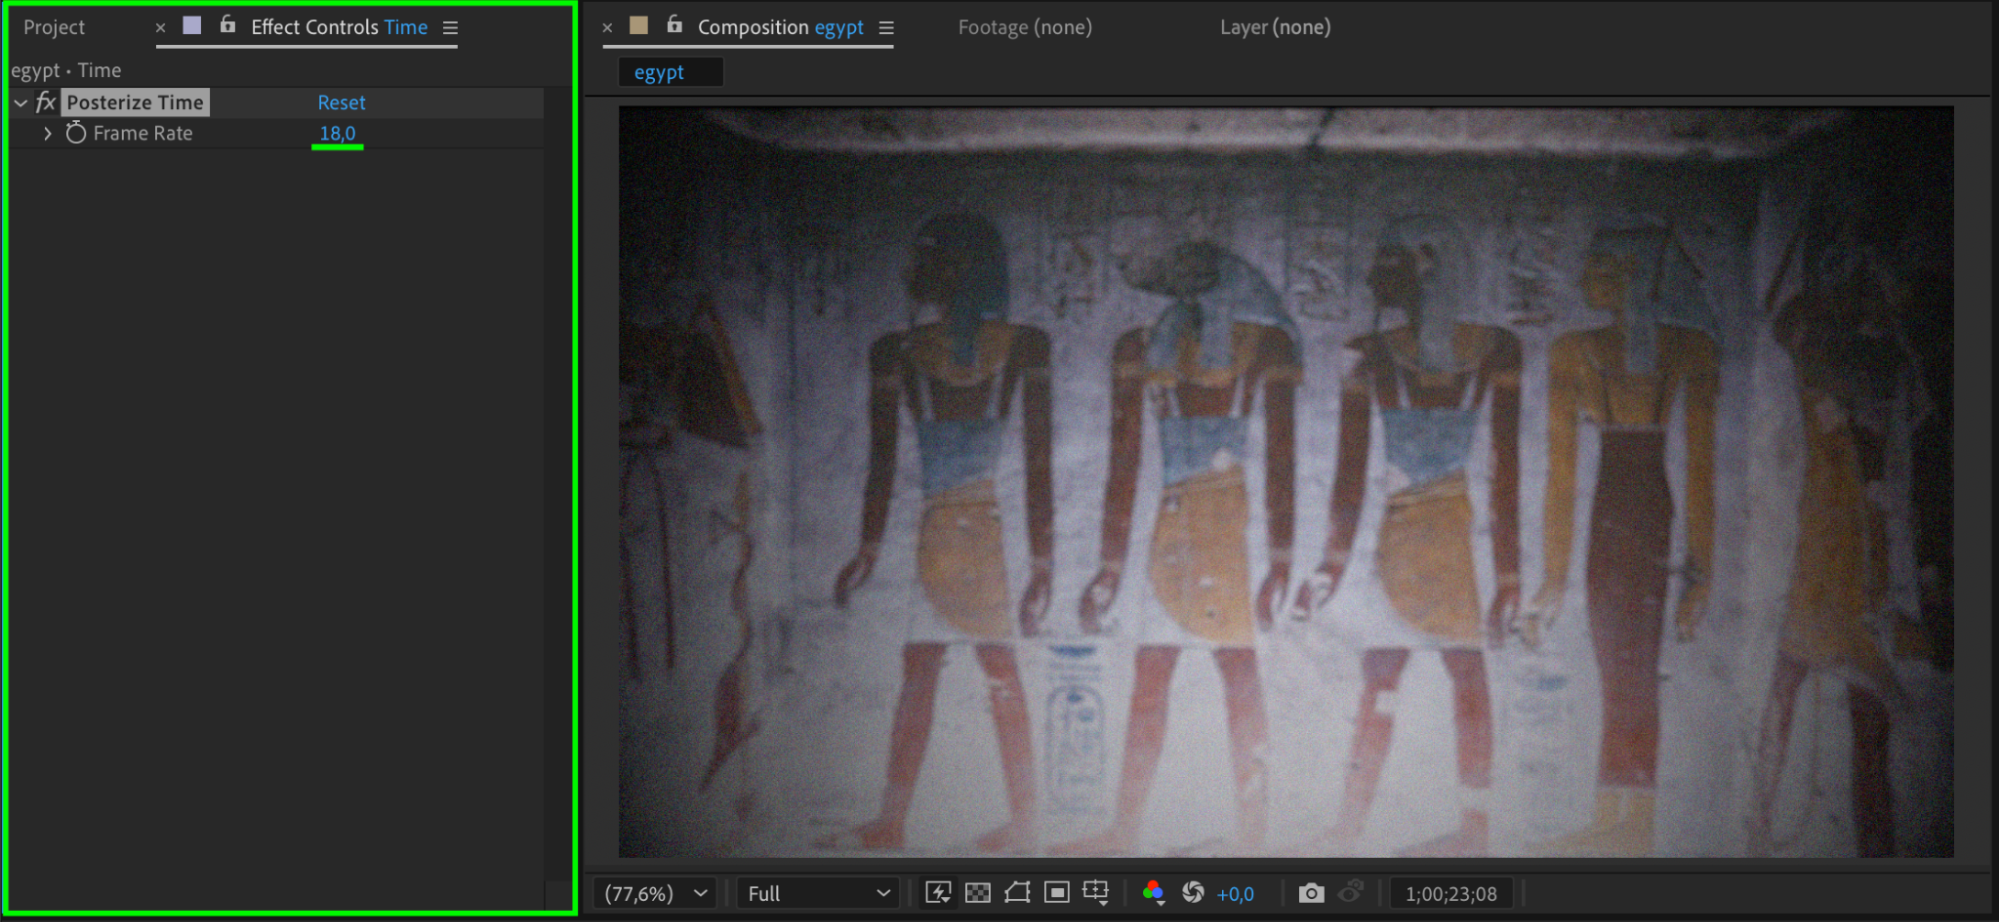The image size is (1999, 923).
Task: Click the Reset Exposure aperture icon
Action: click(1193, 893)
